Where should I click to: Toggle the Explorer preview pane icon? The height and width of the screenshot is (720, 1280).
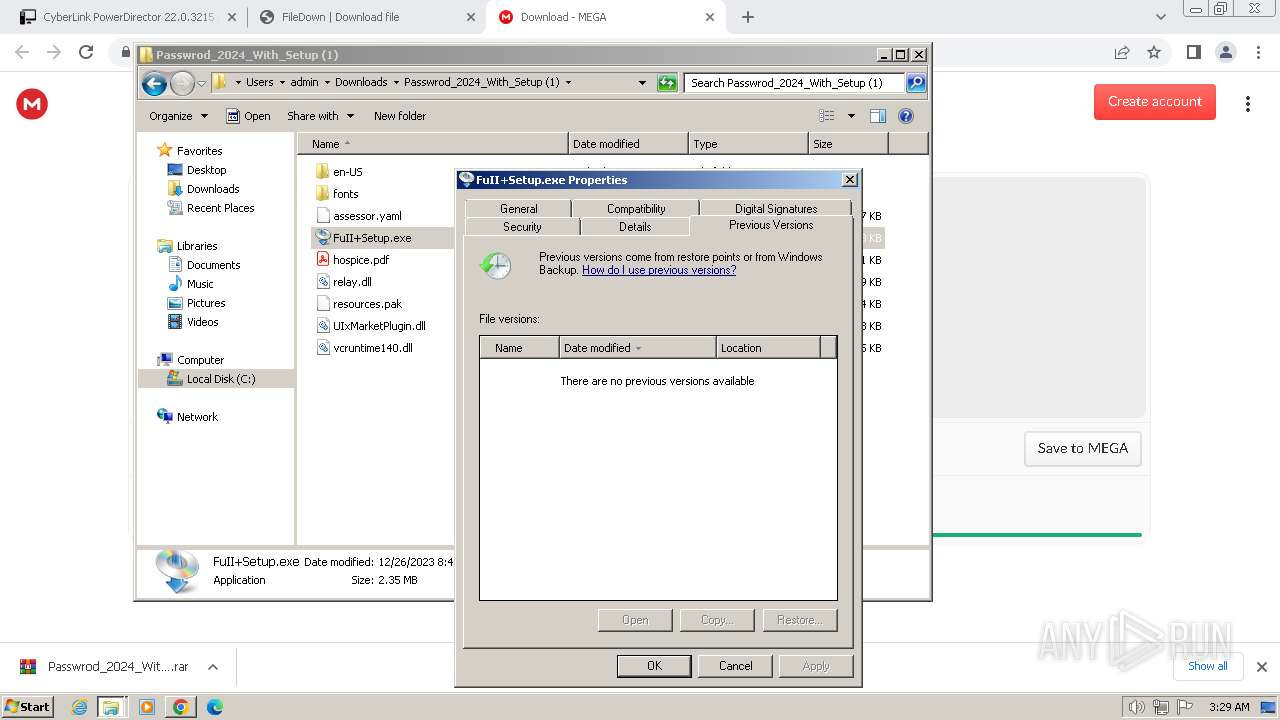pos(877,116)
